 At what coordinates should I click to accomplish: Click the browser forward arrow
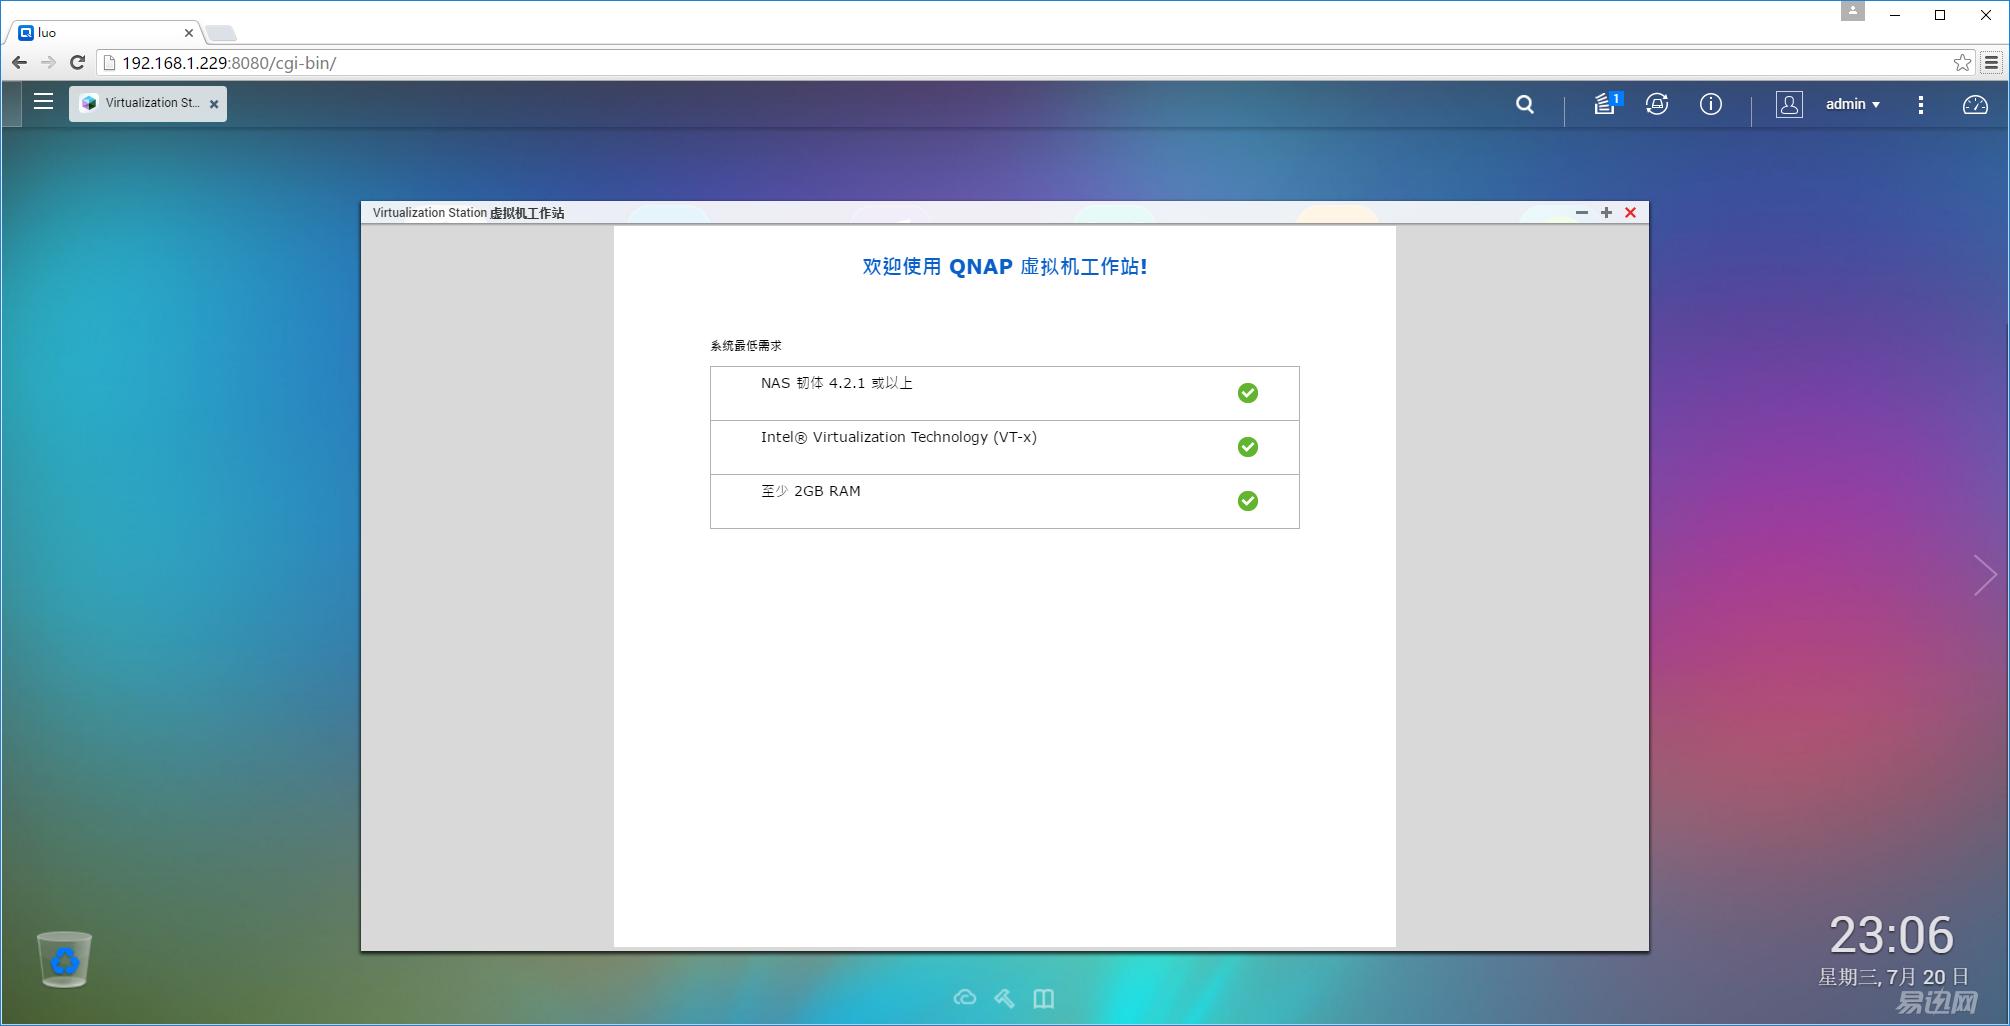[48, 62]
